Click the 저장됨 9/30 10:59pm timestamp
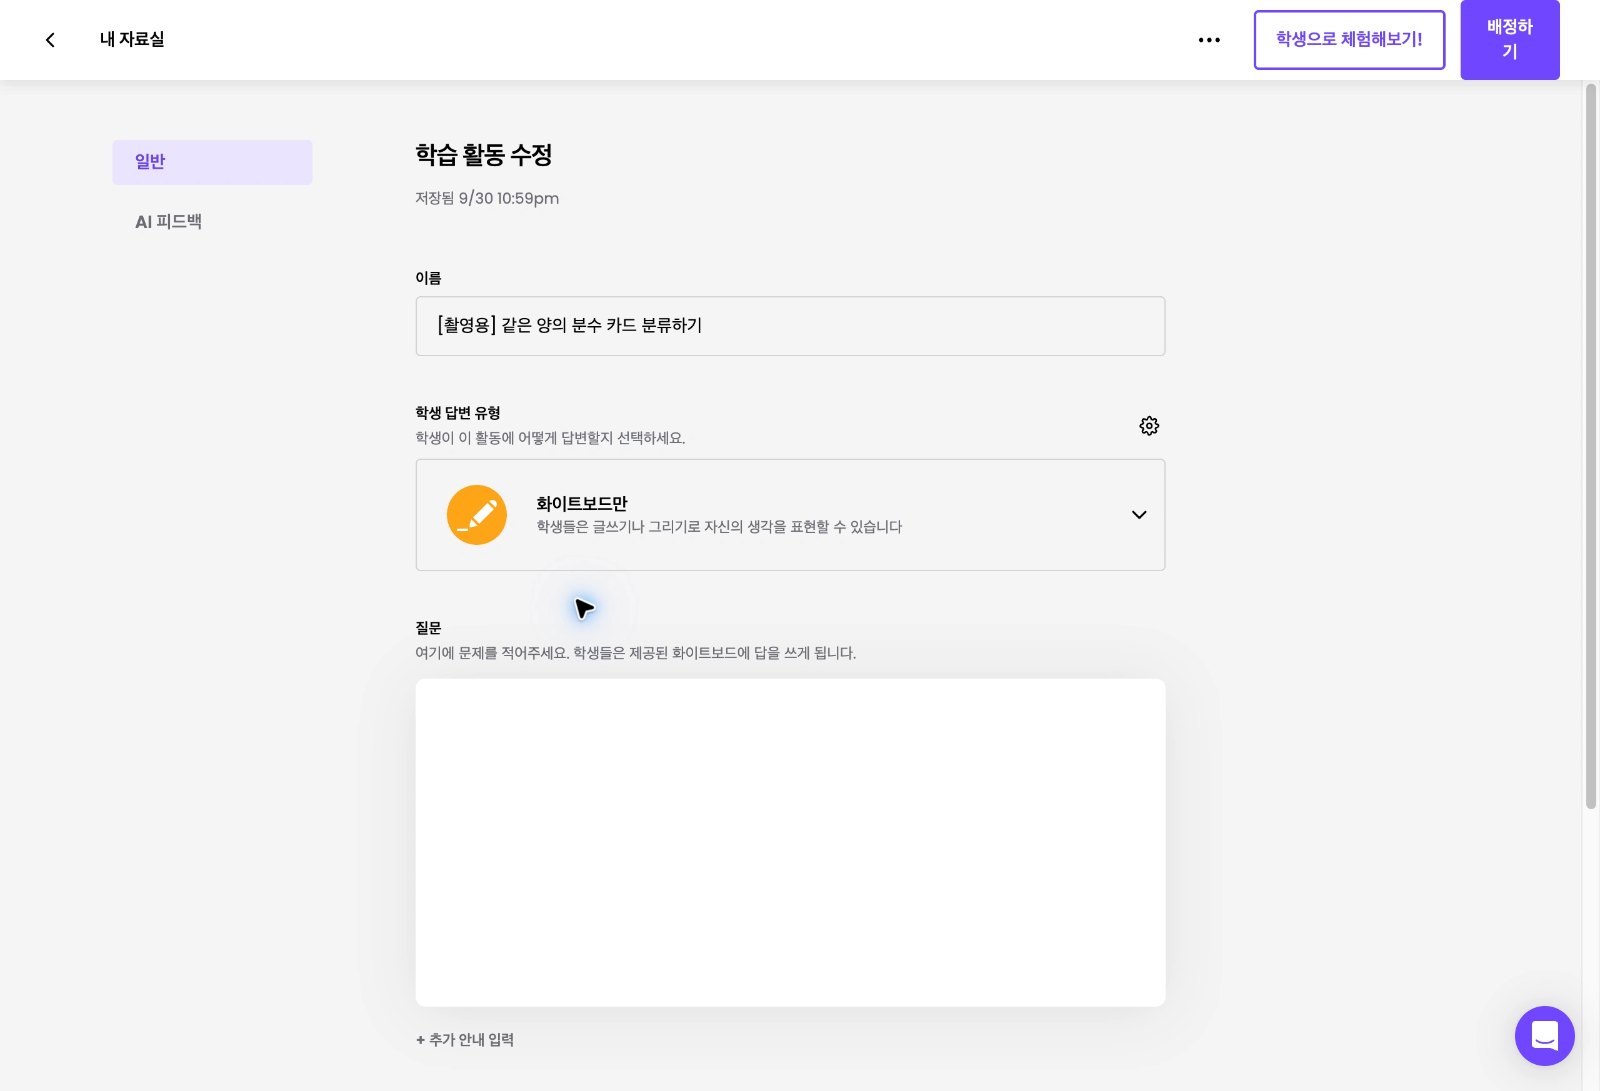 click(487, 199)
